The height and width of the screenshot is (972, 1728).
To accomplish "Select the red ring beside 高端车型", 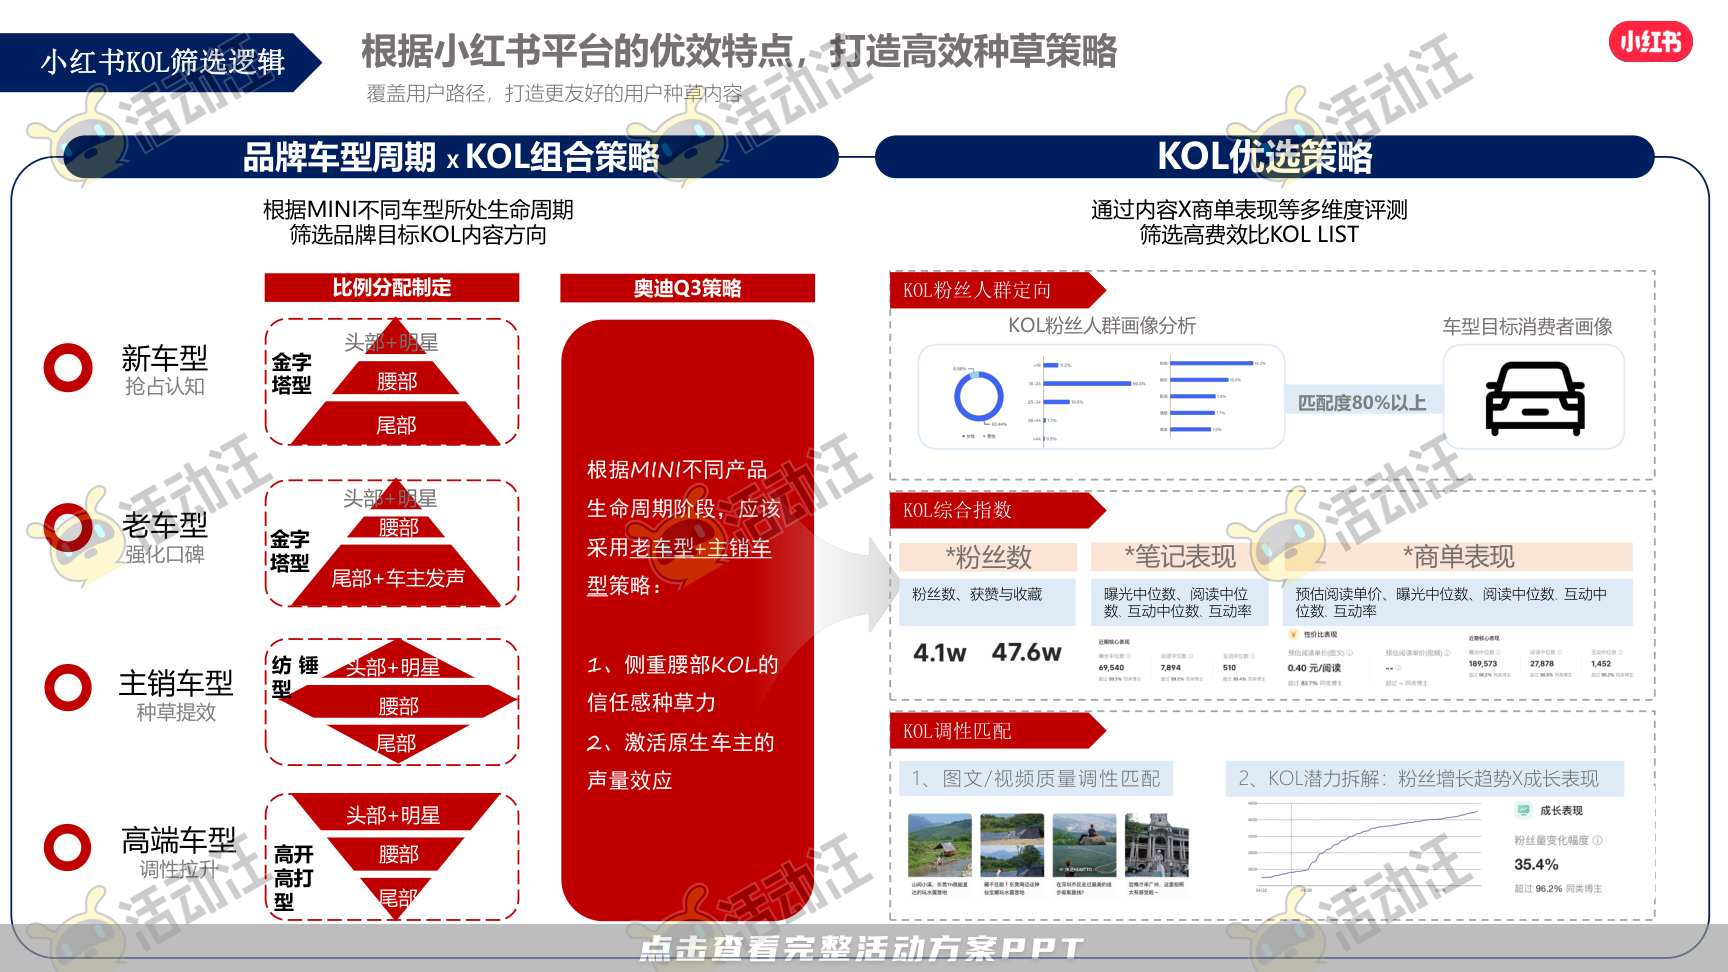I will click(68, 847).
